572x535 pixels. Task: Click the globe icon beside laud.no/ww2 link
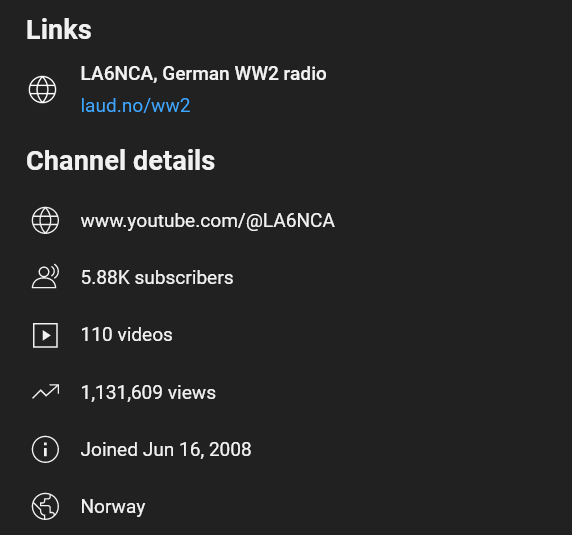(x=42, y=89)
